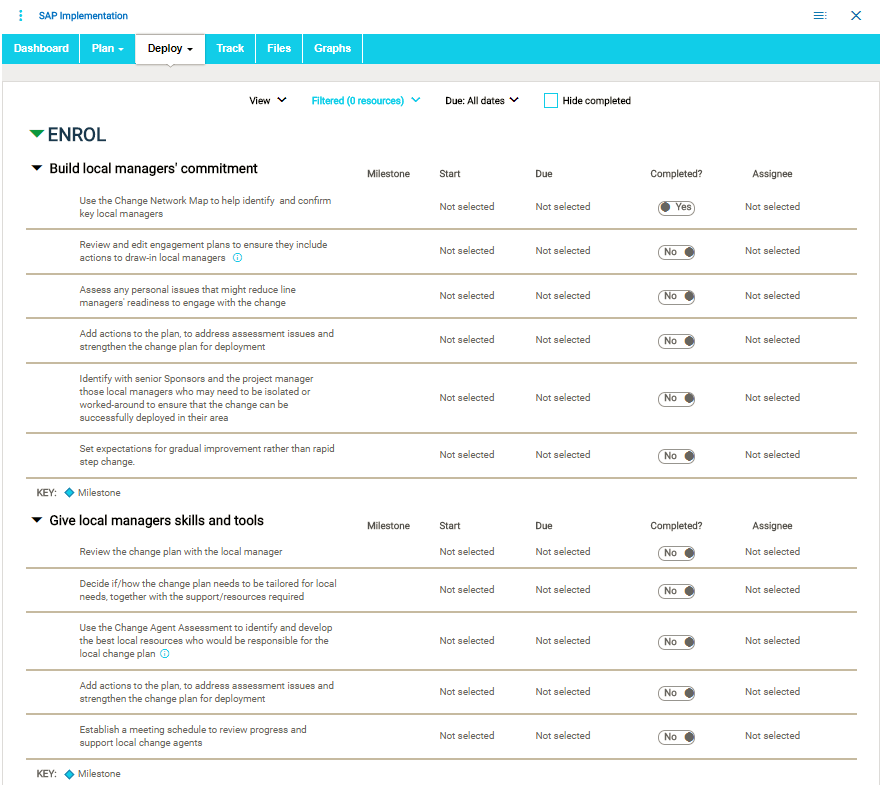Open the View dropdown

point(267,100)
